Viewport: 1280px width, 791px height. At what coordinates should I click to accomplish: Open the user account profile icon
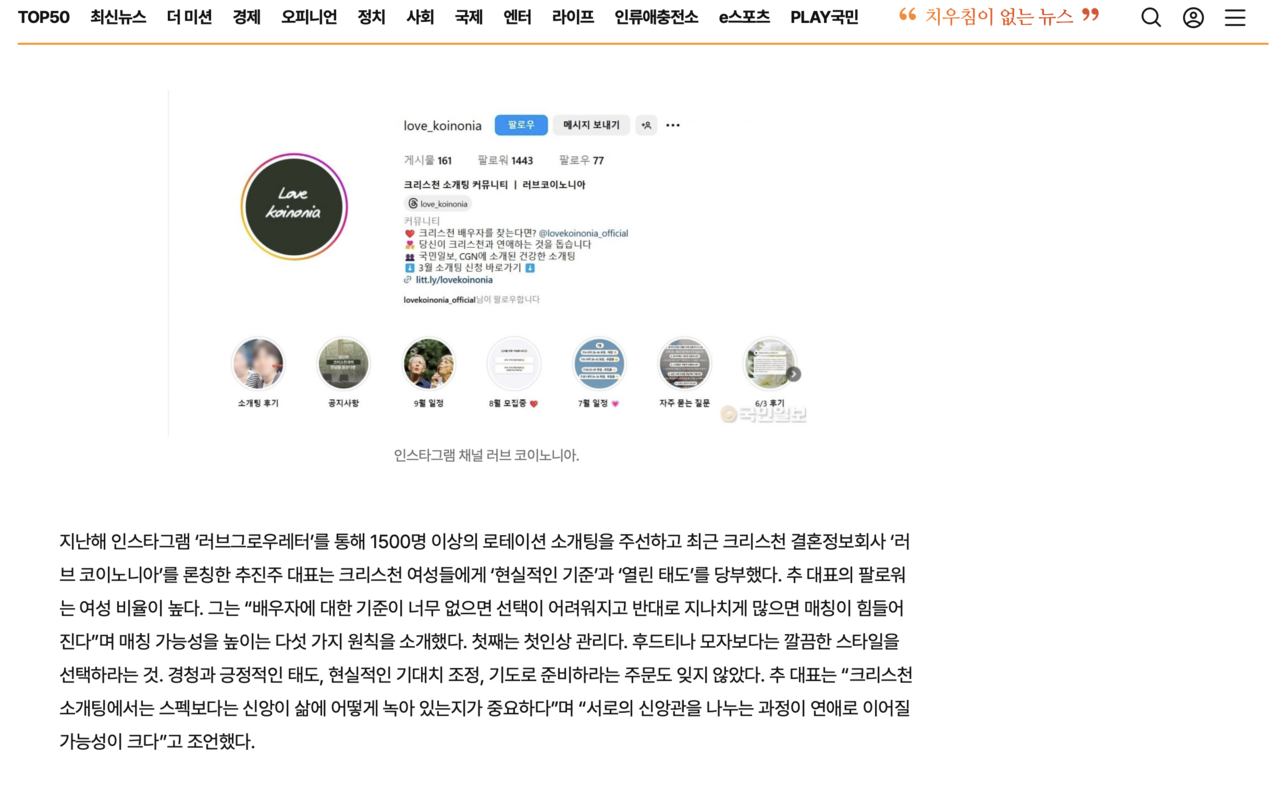(1193, 17)
